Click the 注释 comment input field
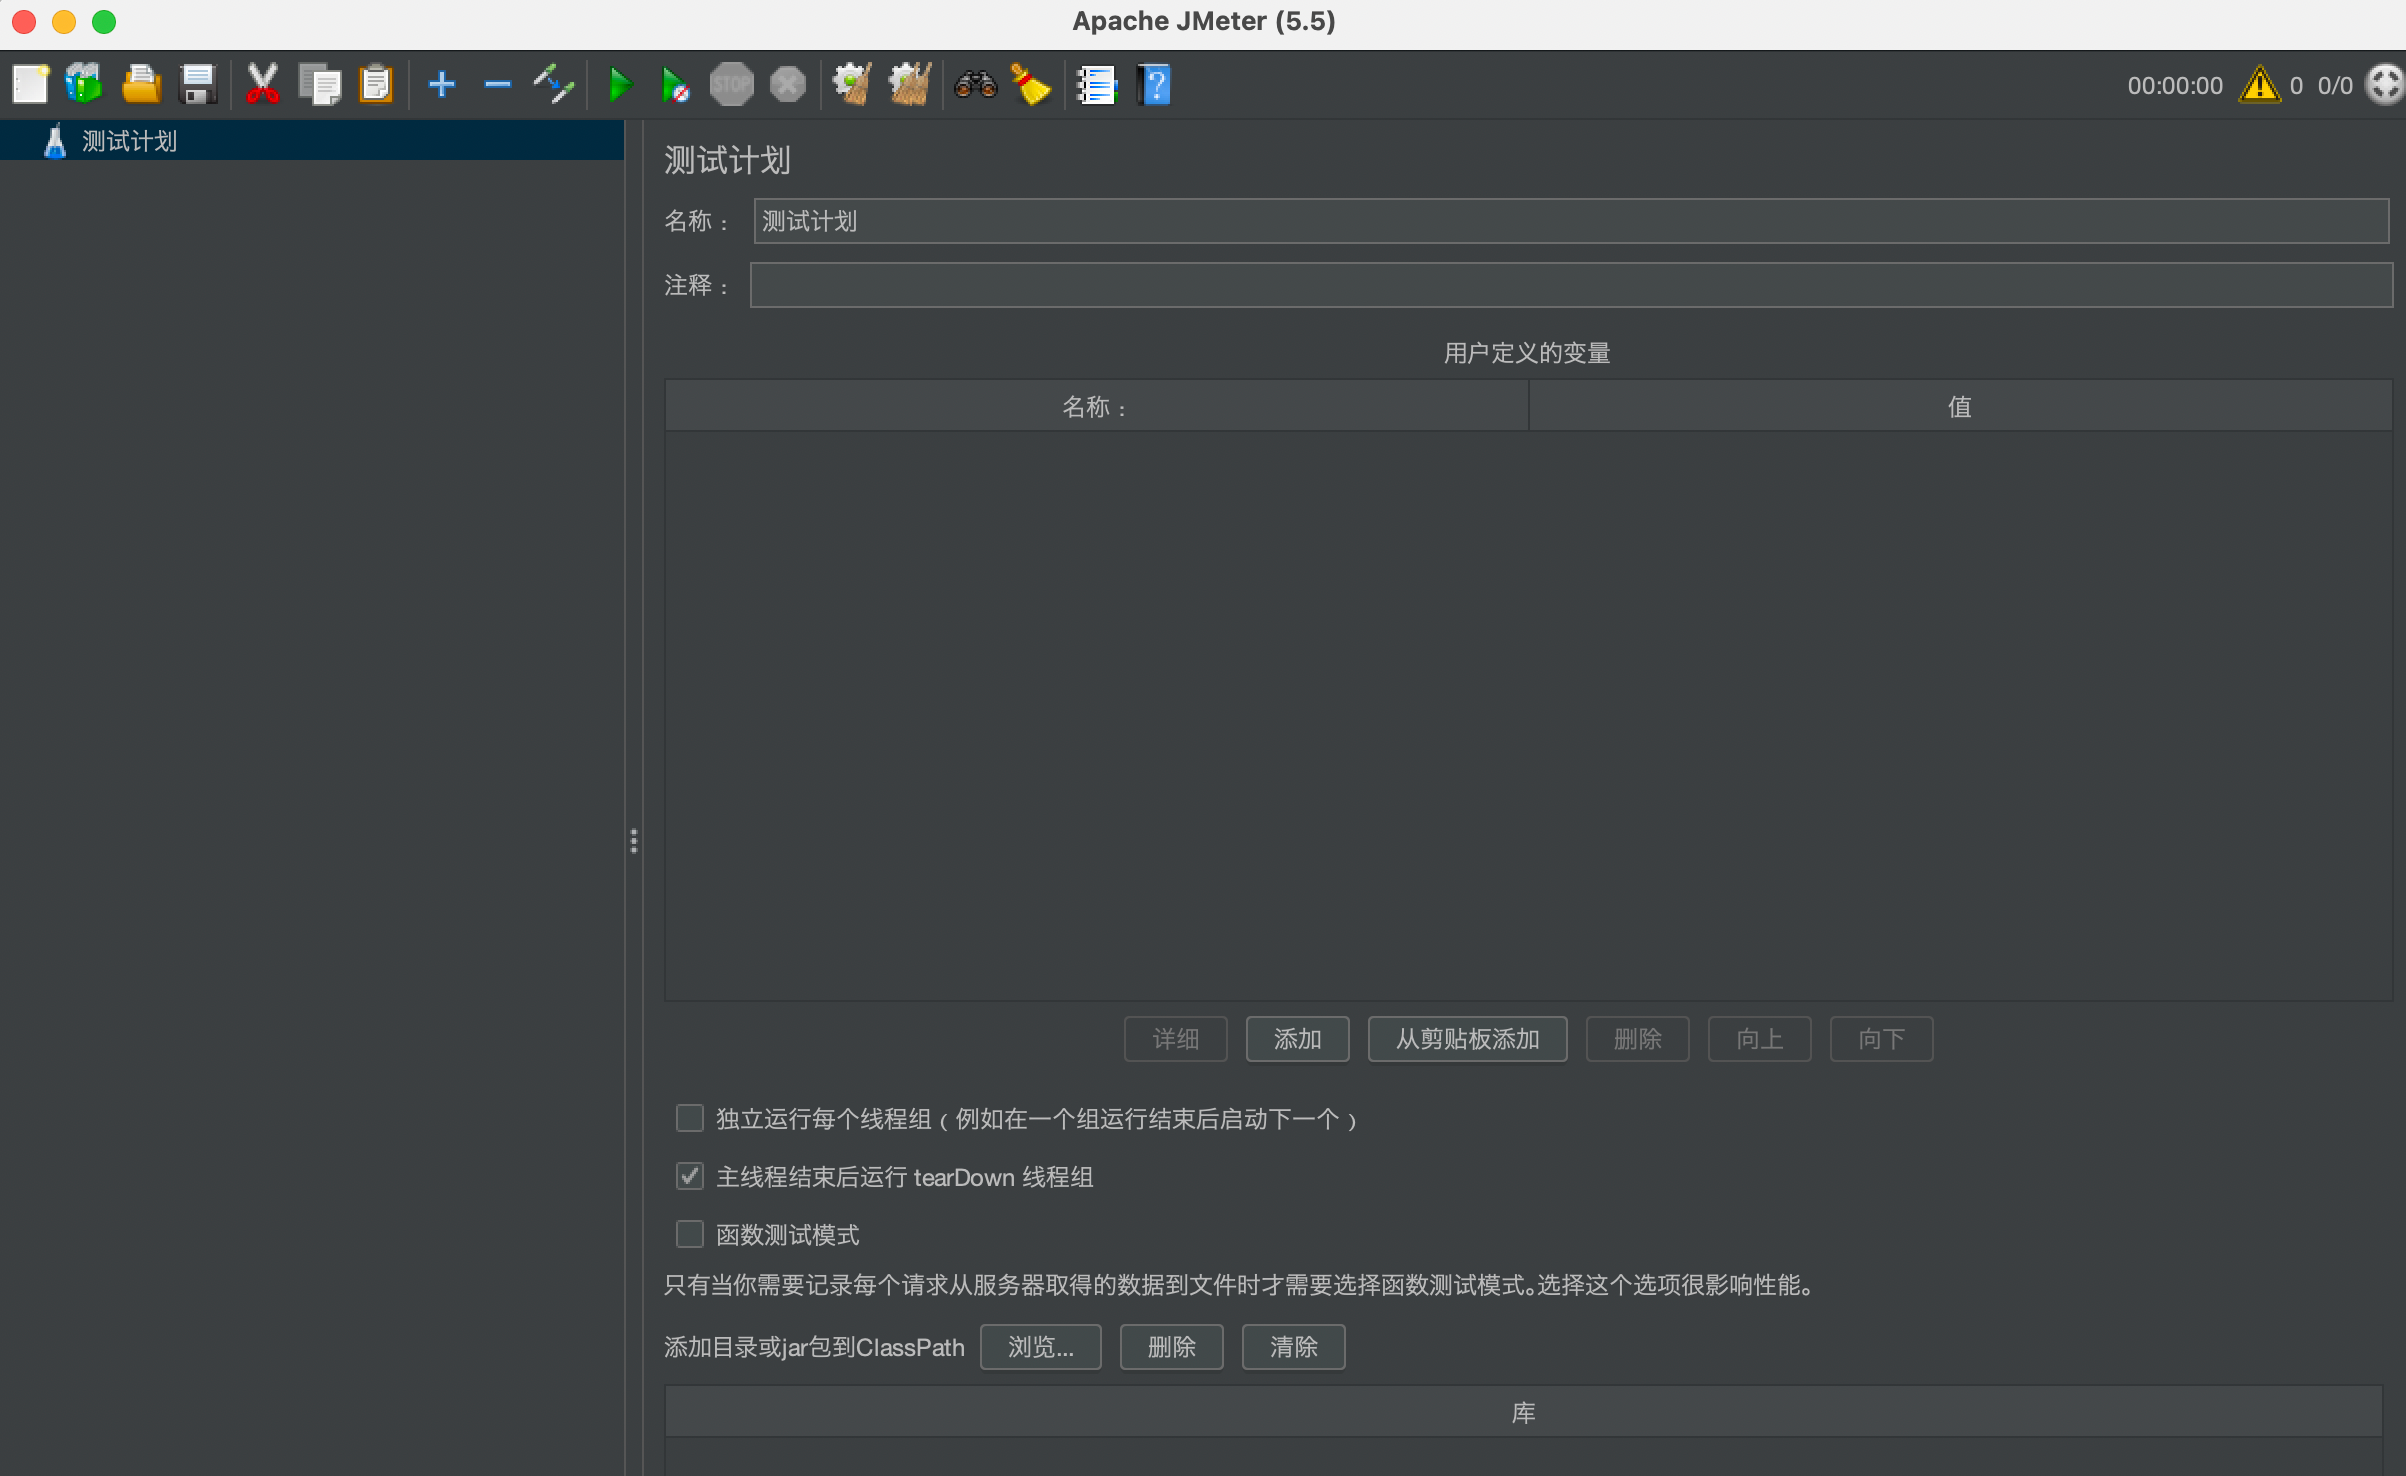This screenshot has width=2406, height=1476. click(x=1571, y=285)
